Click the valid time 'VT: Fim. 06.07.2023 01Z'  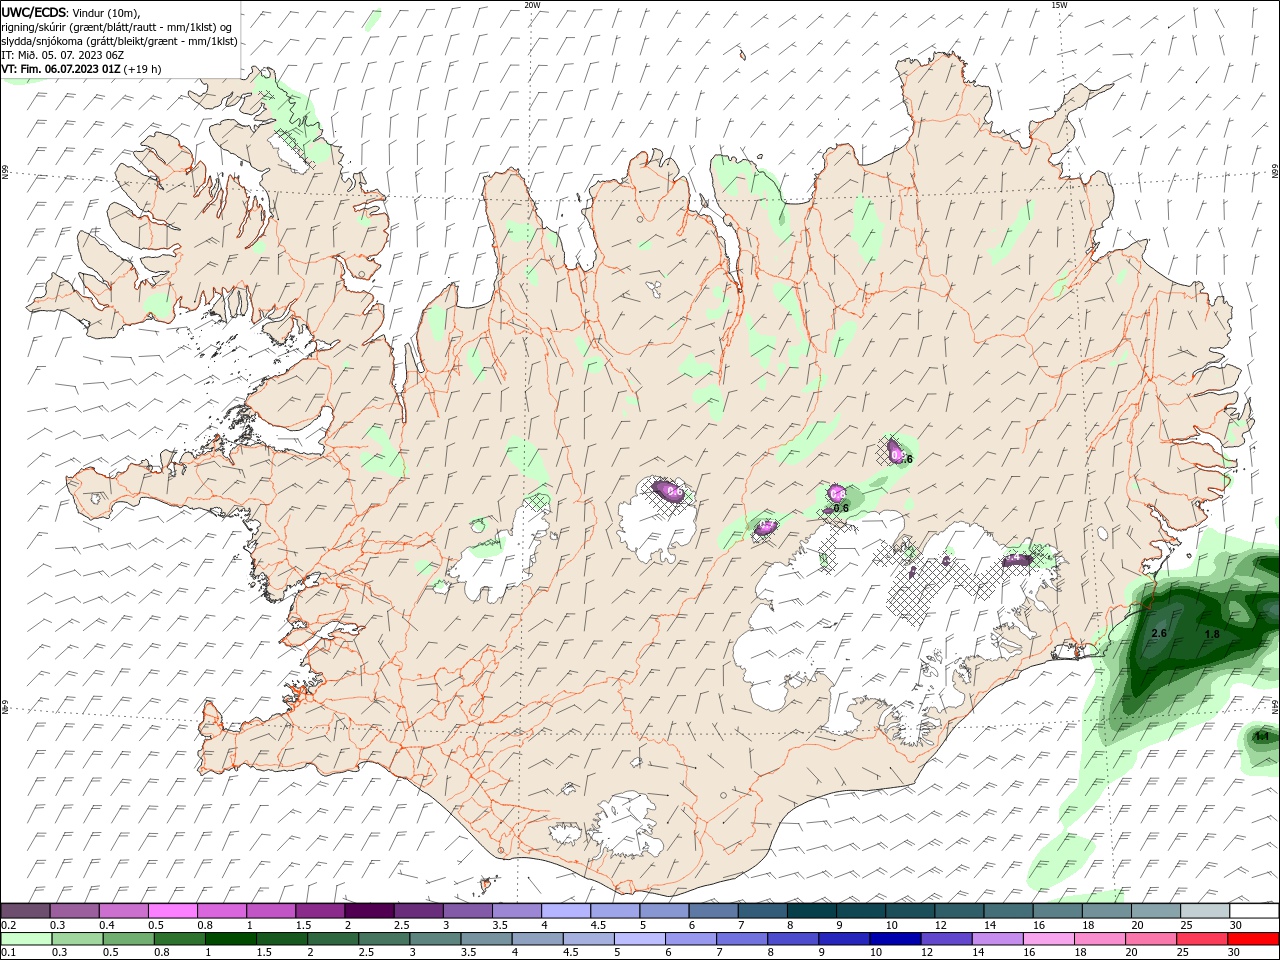(x=61, y=69)
